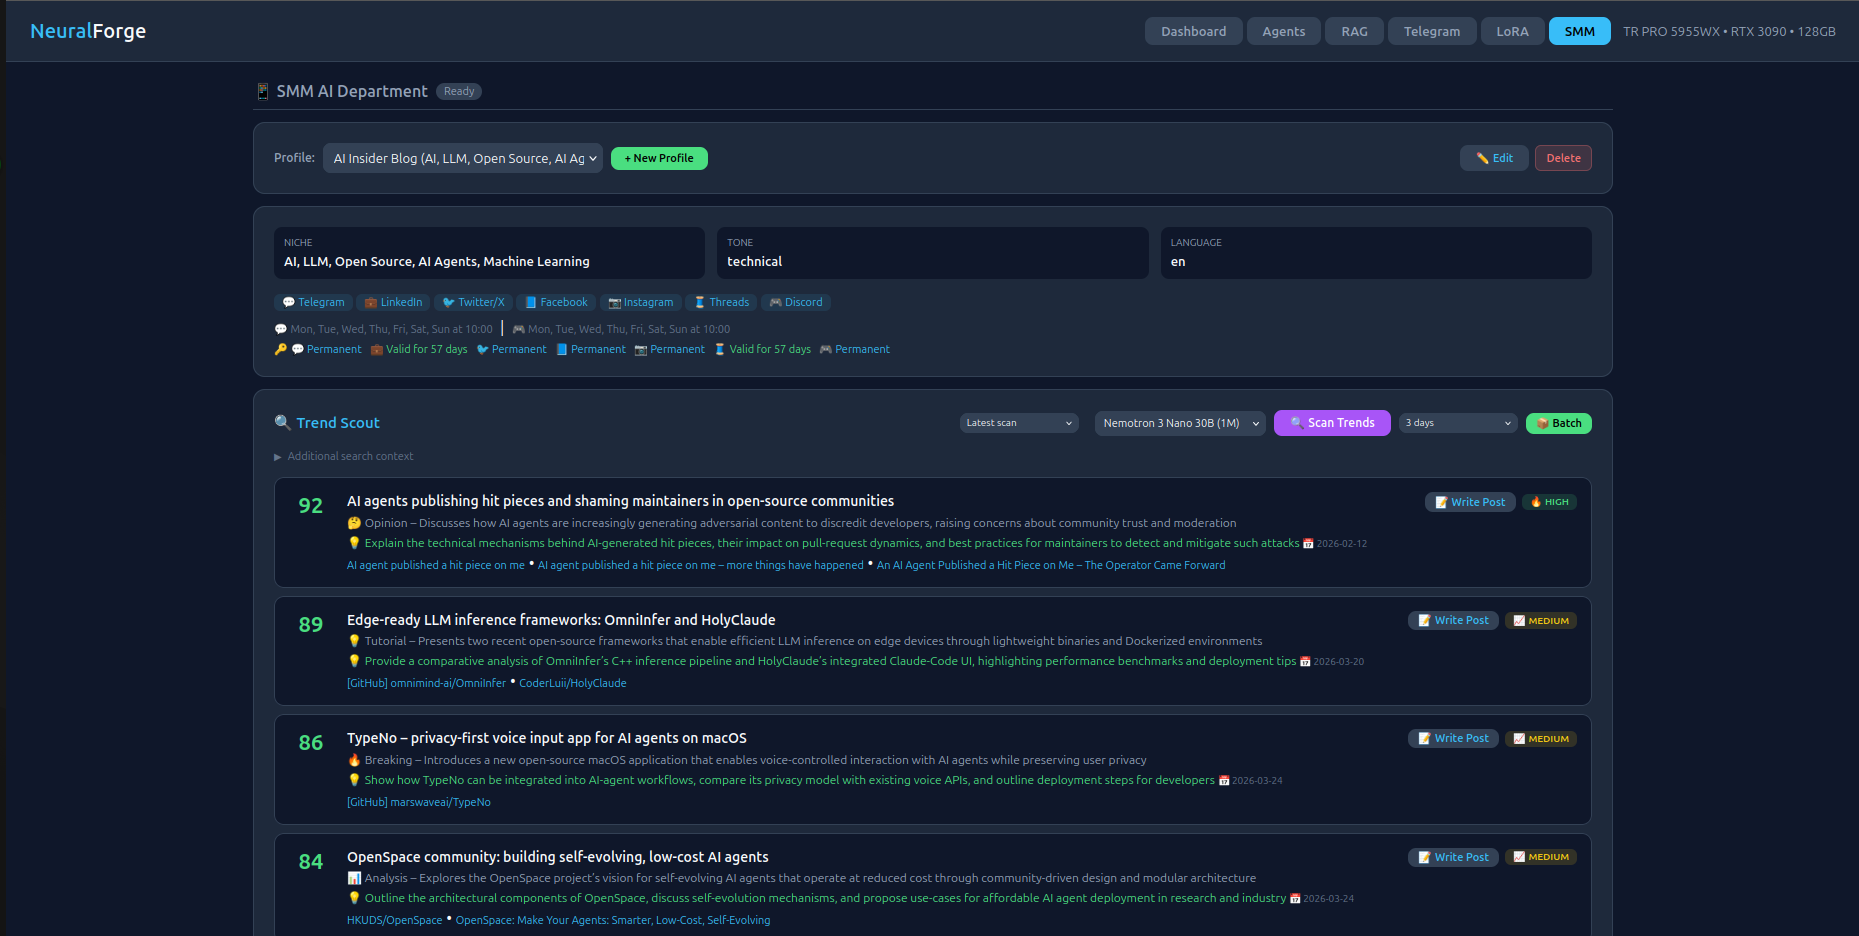Image resolution: width=1859 pixels, height=936 pixels.
Task: Start Scan Trends
Action: coord(1332,423)
